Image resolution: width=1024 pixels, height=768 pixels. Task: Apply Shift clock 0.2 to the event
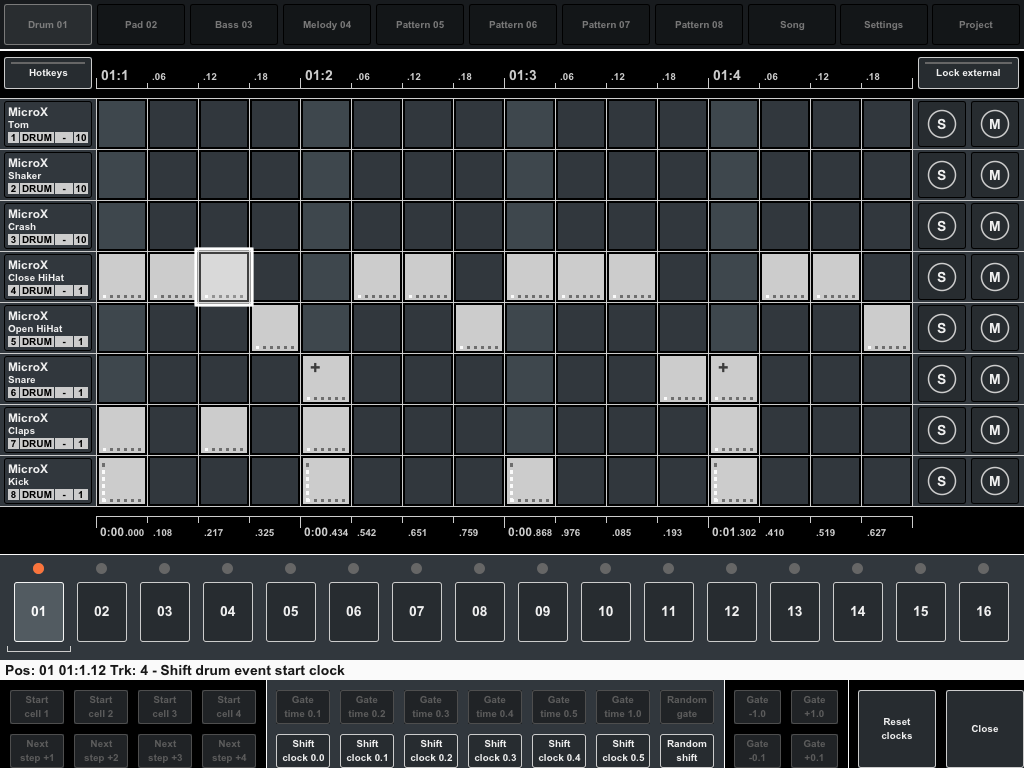click(430, 750)
